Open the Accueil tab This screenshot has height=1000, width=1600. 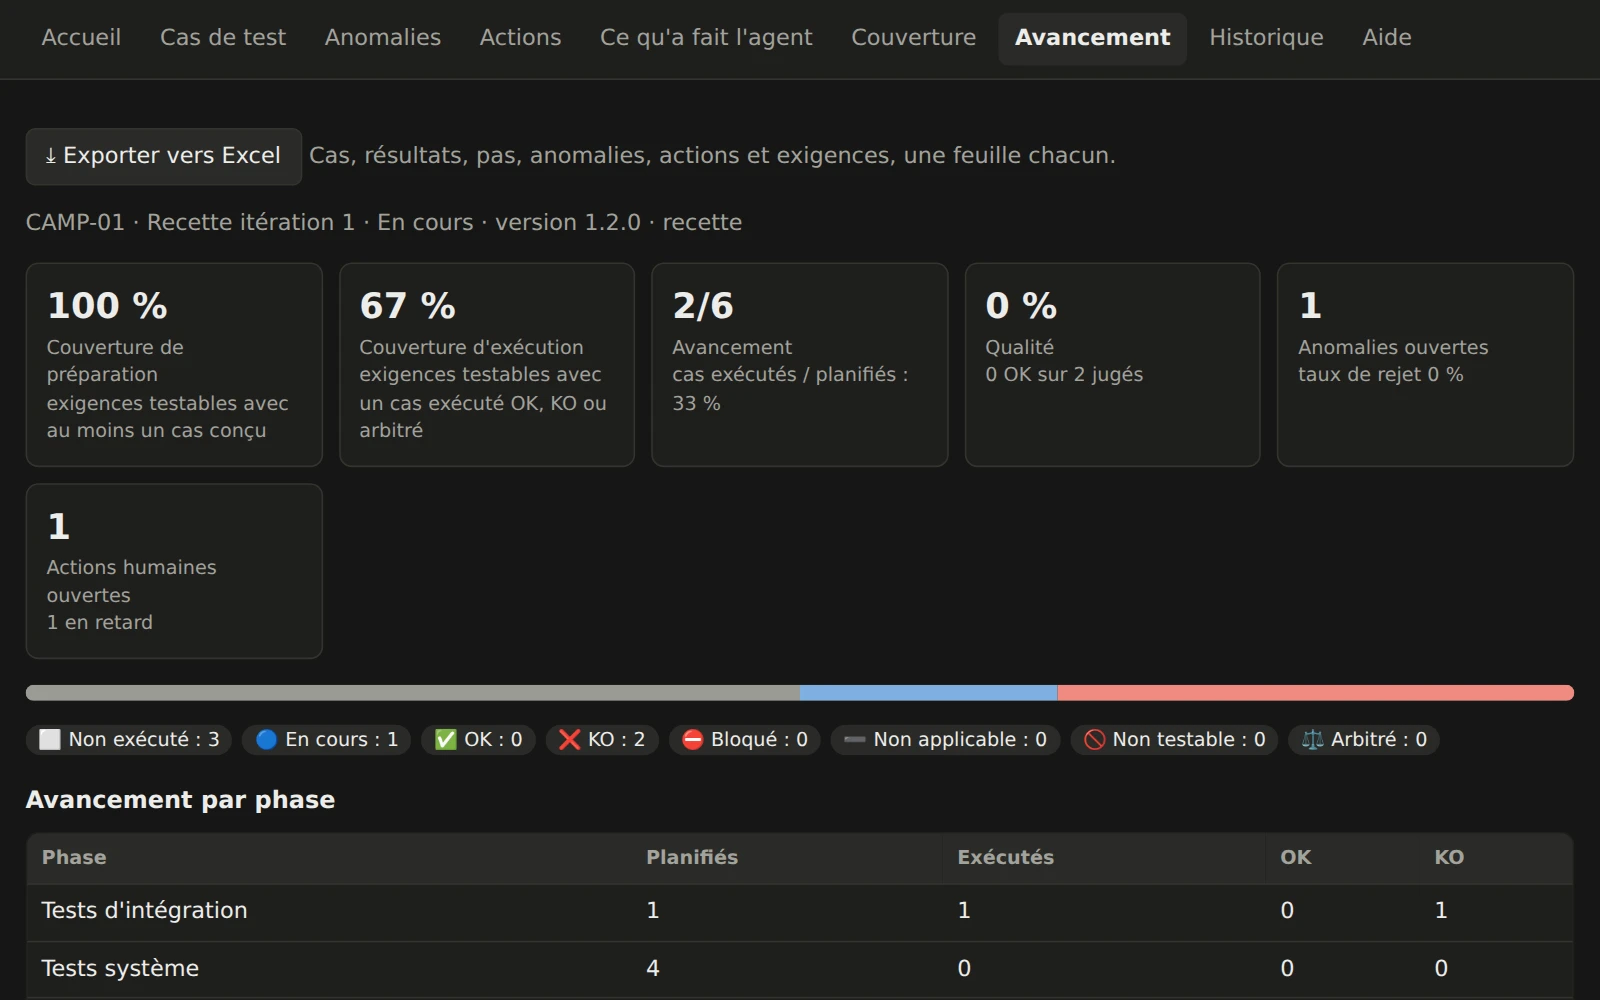(x=81, y=38)
